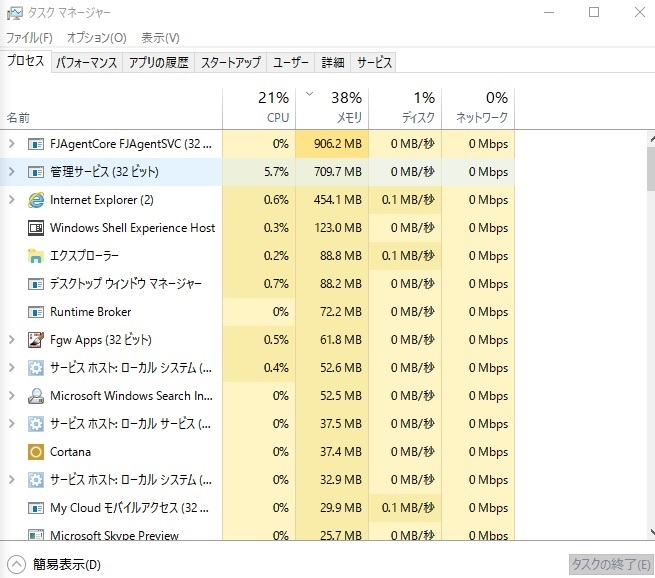The height and width of the screenshot is (578, 655).
Task: Click the 簡易表示(D) link
Action: 67,565
